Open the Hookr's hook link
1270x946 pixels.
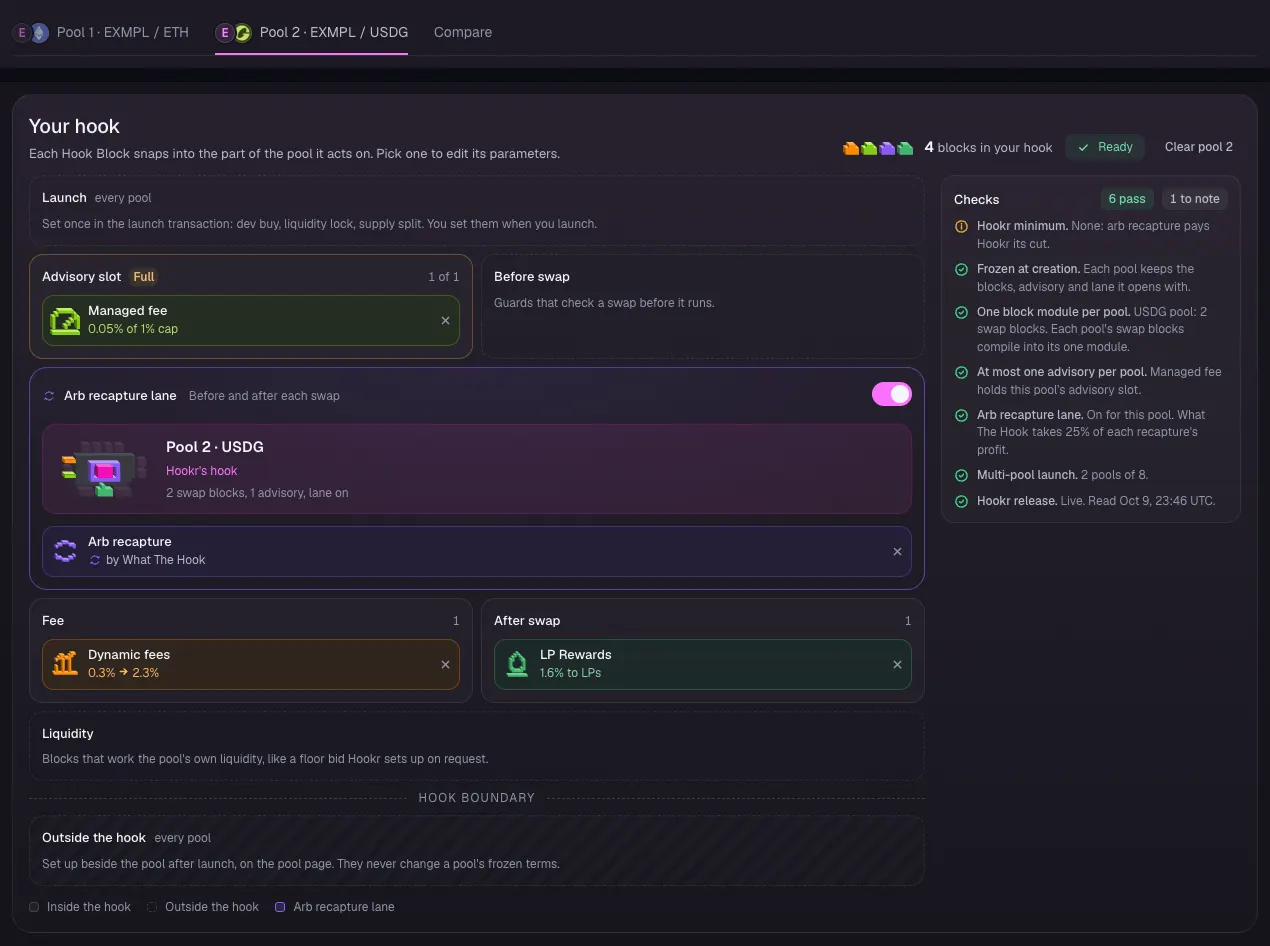point(202,471)
